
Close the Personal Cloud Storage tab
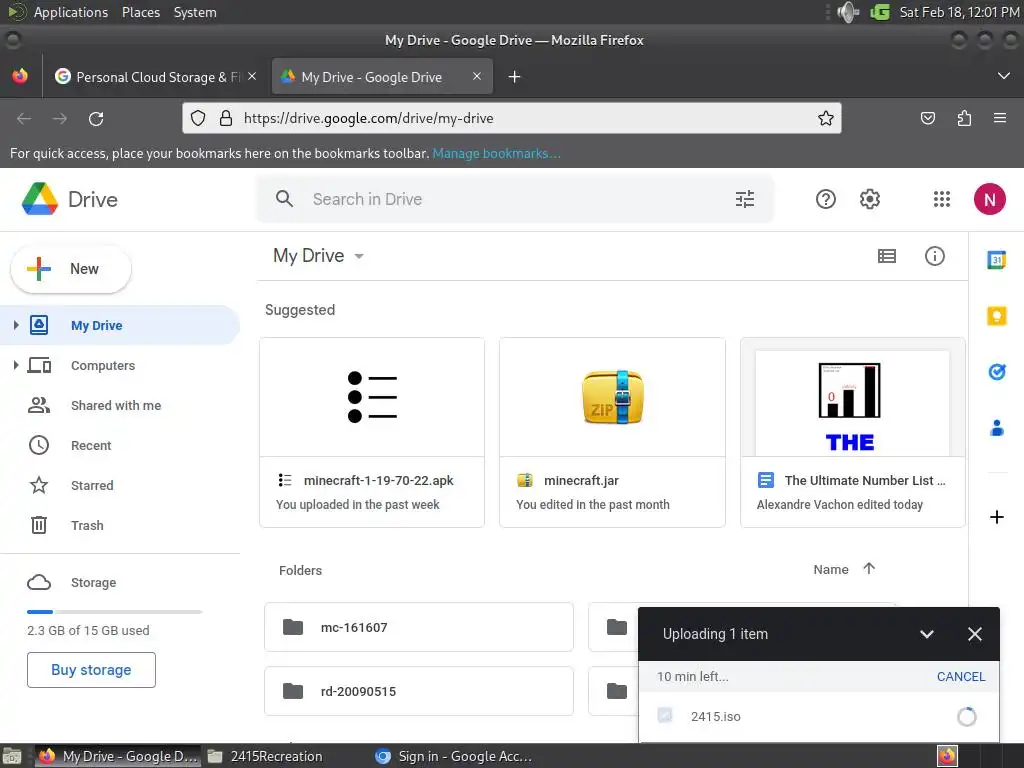(x=252, y=76)
